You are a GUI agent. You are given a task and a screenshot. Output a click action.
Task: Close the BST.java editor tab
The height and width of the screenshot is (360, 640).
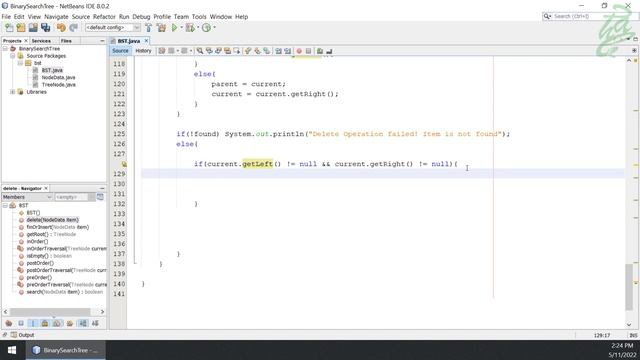pyautogui.click(x=146, y=41)
